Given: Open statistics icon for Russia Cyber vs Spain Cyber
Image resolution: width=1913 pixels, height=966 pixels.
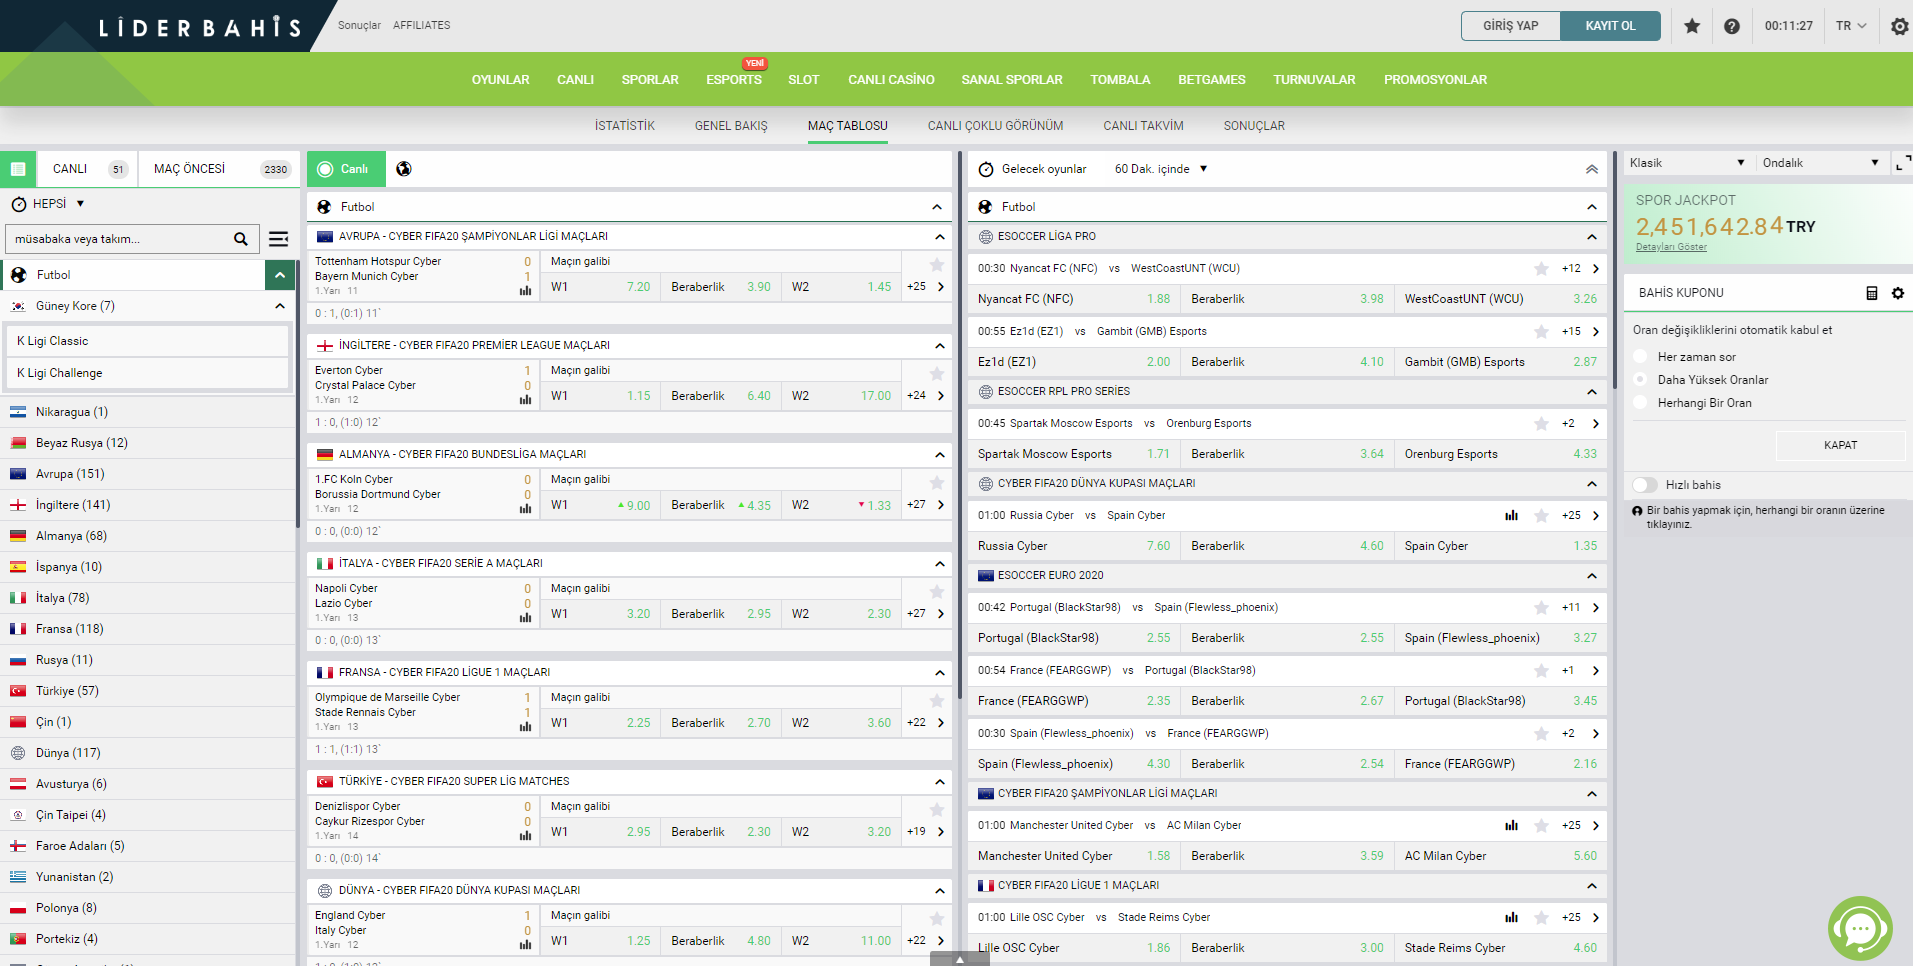Looking at the screenshot, I should point(1511,515).
